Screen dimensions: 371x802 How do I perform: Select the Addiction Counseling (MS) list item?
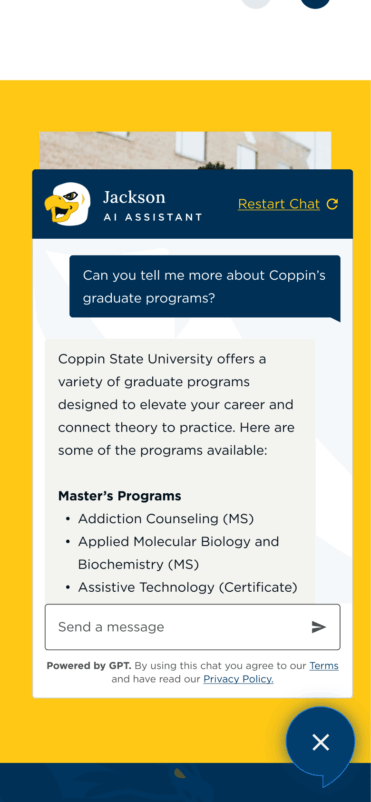pos(166,519)
